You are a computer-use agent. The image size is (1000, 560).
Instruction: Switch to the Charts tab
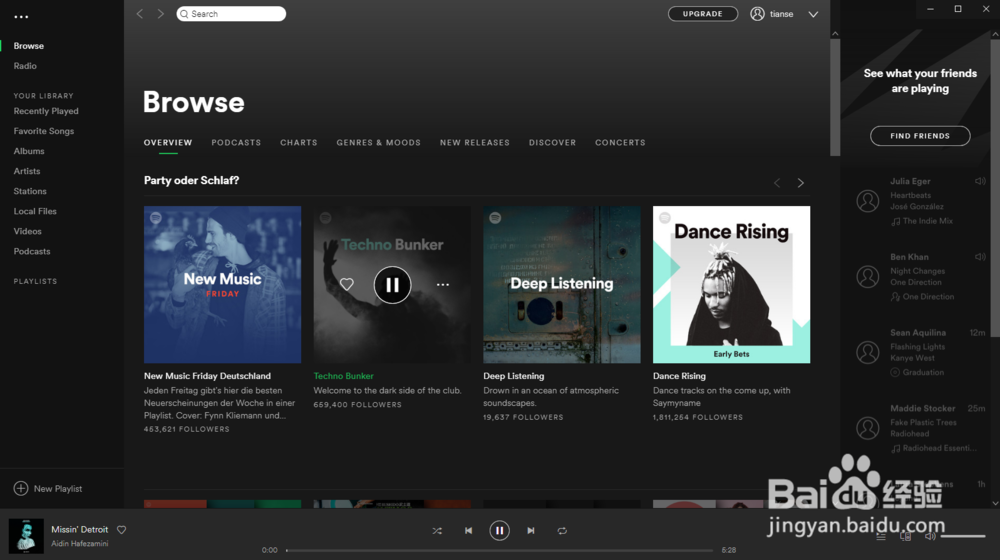coord(298,143)
